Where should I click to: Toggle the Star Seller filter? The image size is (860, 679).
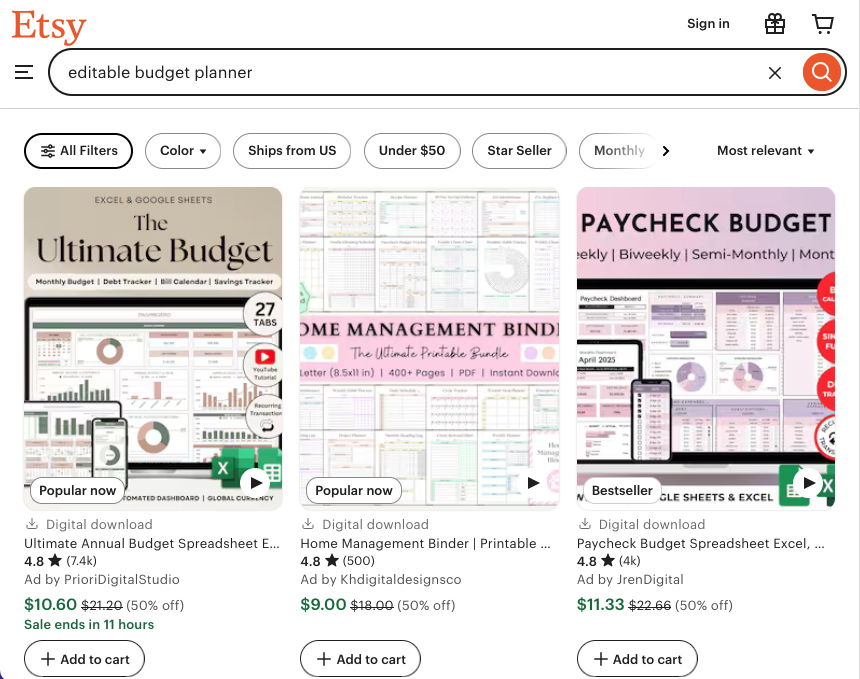[x=519, y=150]
